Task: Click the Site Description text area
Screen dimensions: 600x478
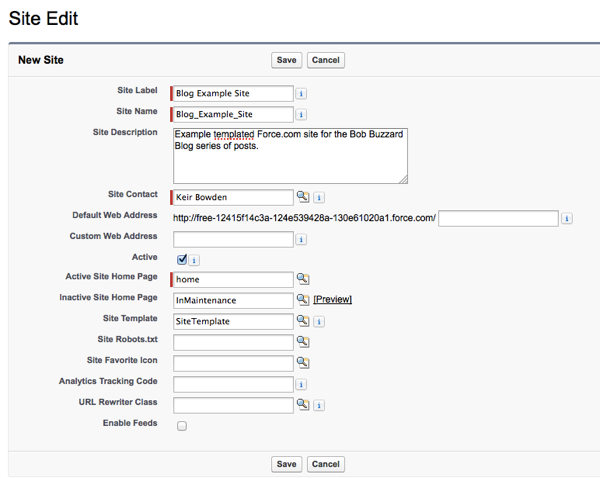Action: point(290,155)
